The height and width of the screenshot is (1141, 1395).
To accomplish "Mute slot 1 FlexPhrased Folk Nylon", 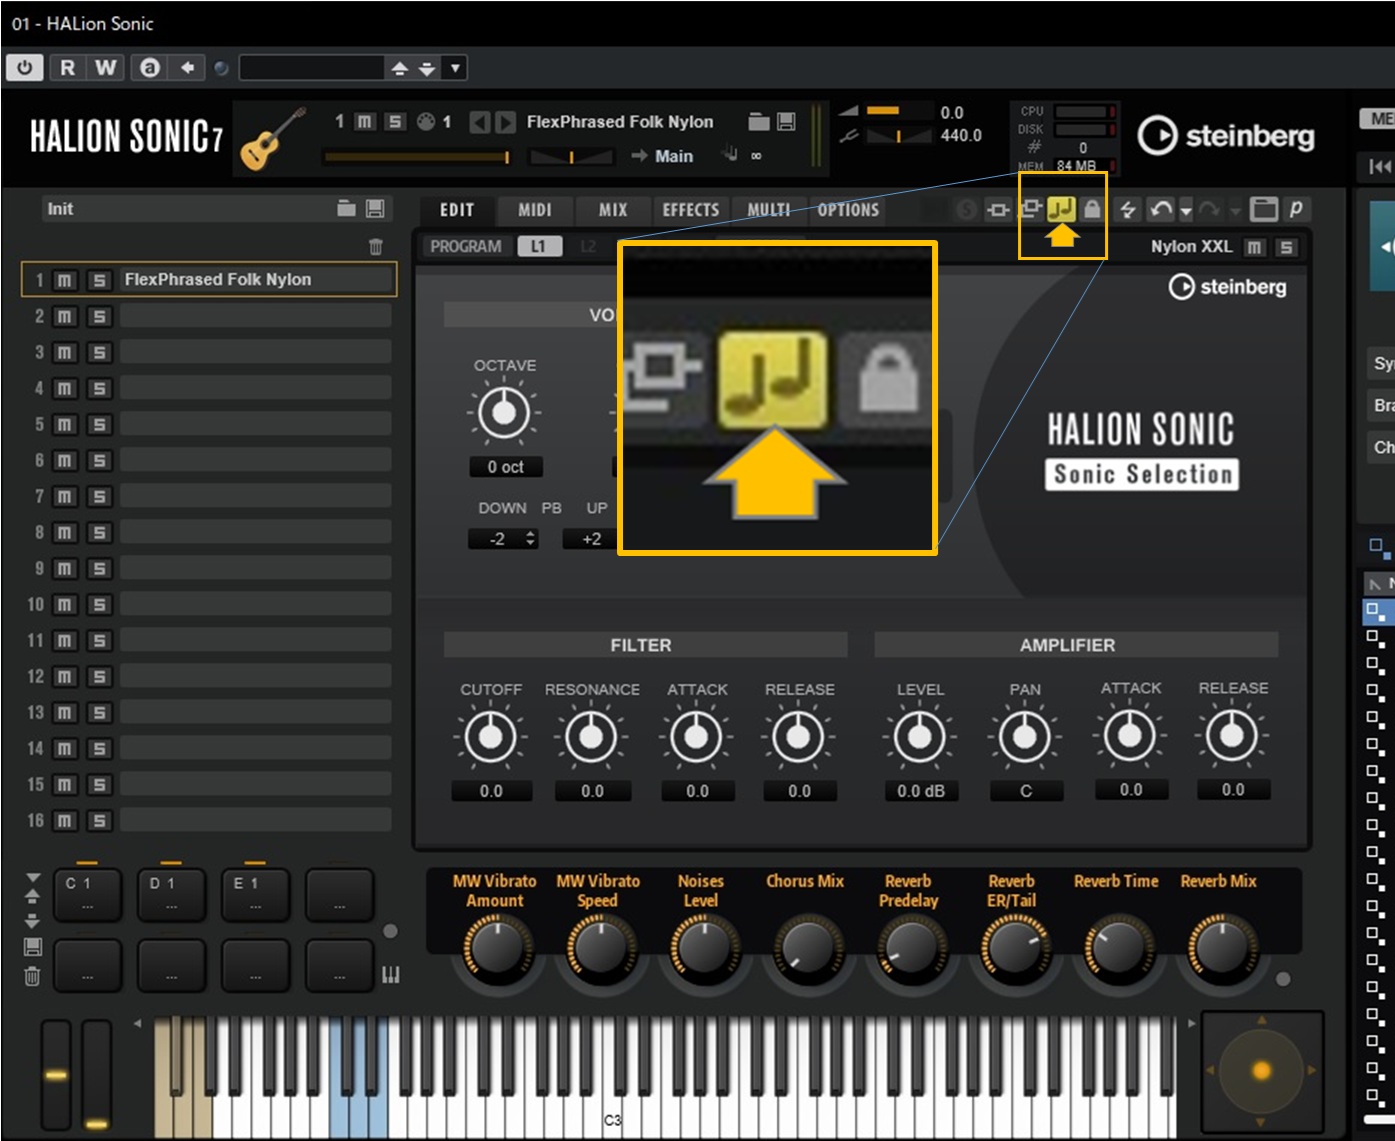I will pos(64,280).
